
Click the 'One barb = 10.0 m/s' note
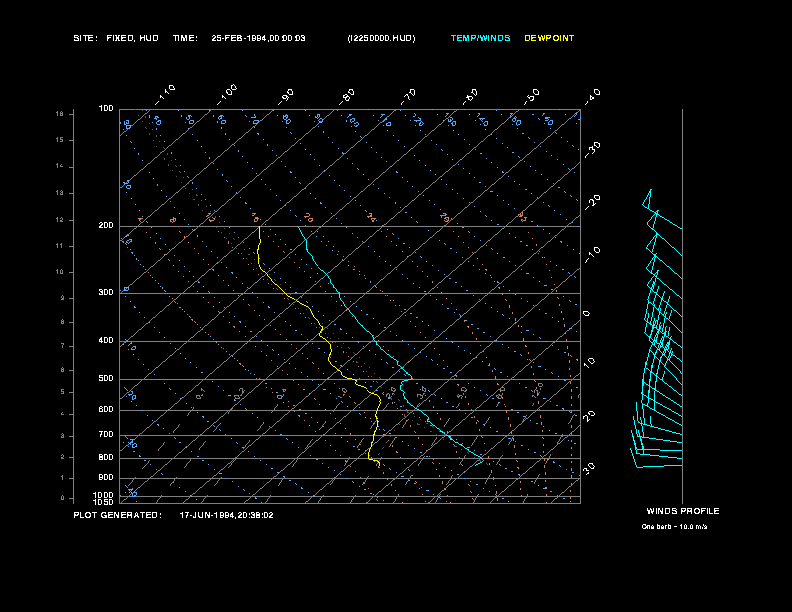pyautogui.click(x=674, y=527)
